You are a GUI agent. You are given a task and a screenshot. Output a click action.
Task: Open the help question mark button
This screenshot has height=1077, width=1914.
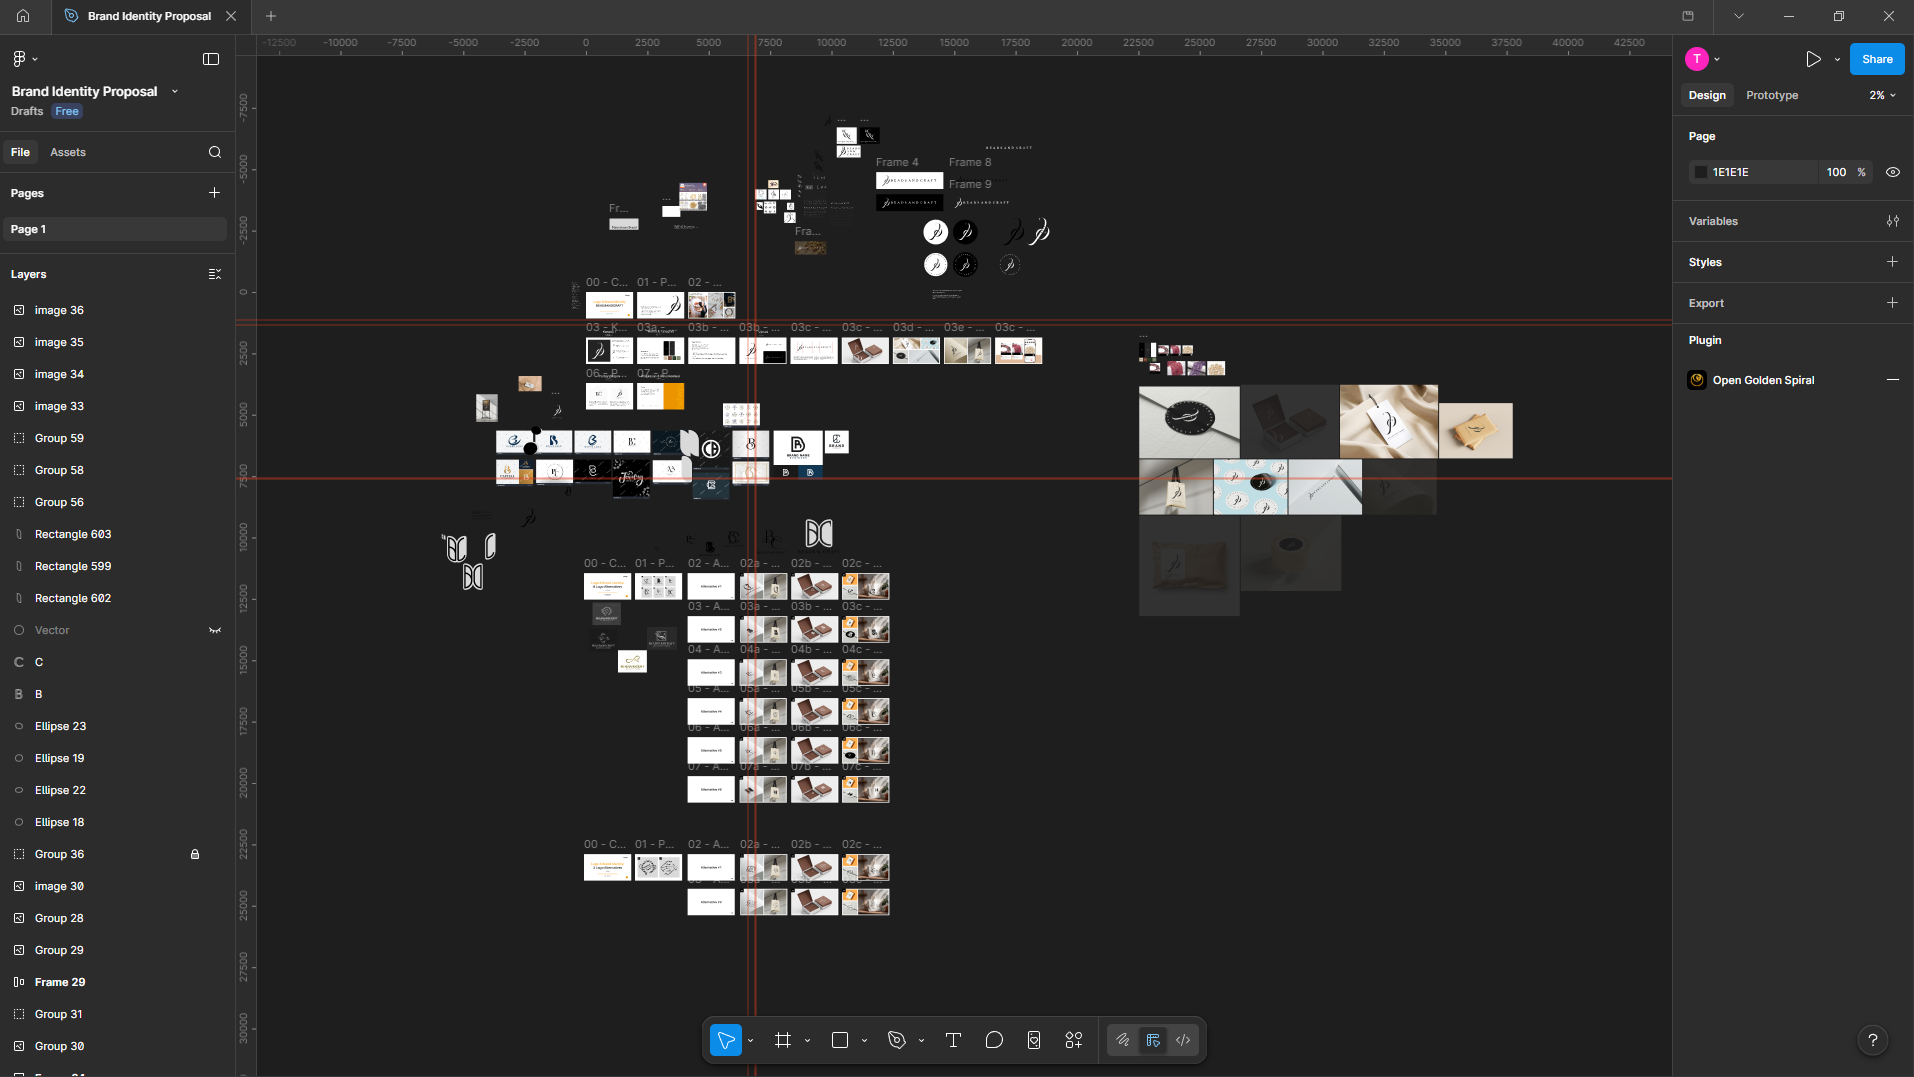(x=1873, y=1040)
